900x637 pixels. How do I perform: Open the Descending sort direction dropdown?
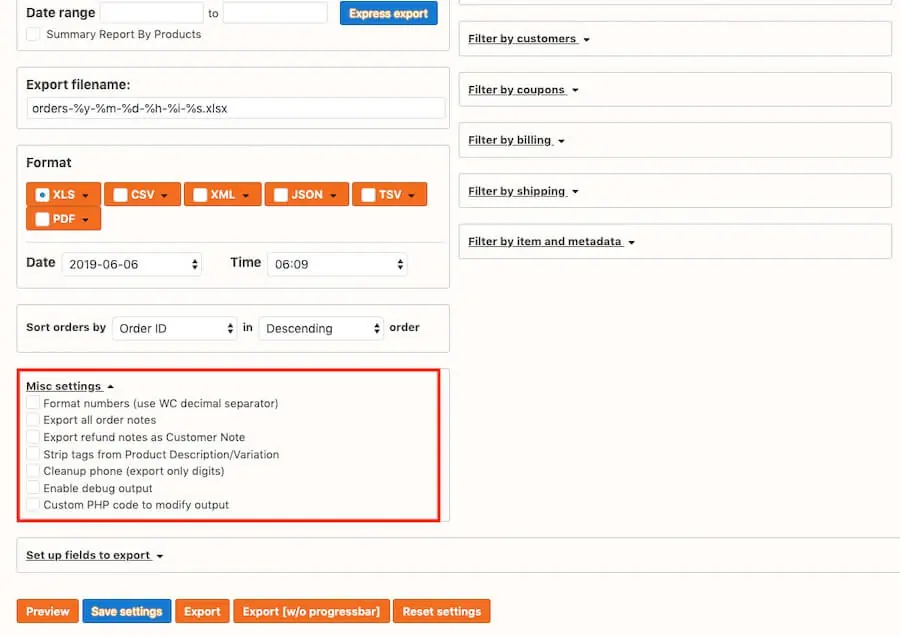pos(321,328)
